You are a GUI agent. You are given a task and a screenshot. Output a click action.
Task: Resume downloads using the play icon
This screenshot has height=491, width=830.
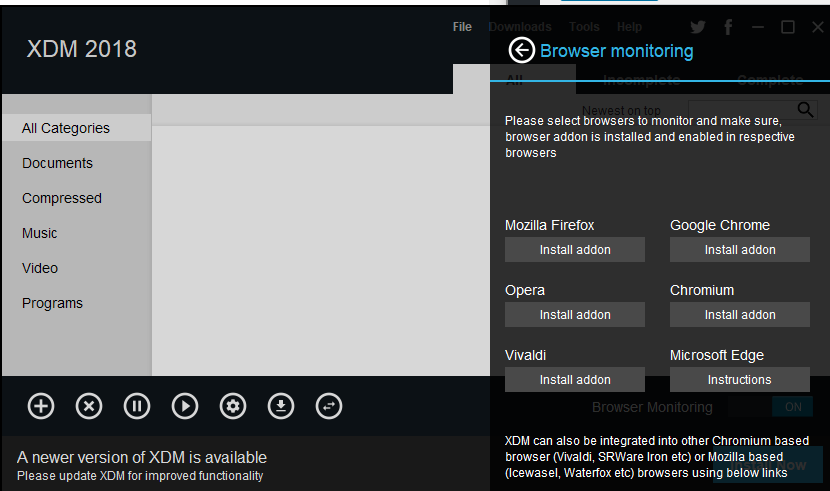click(x=185, y=406)
